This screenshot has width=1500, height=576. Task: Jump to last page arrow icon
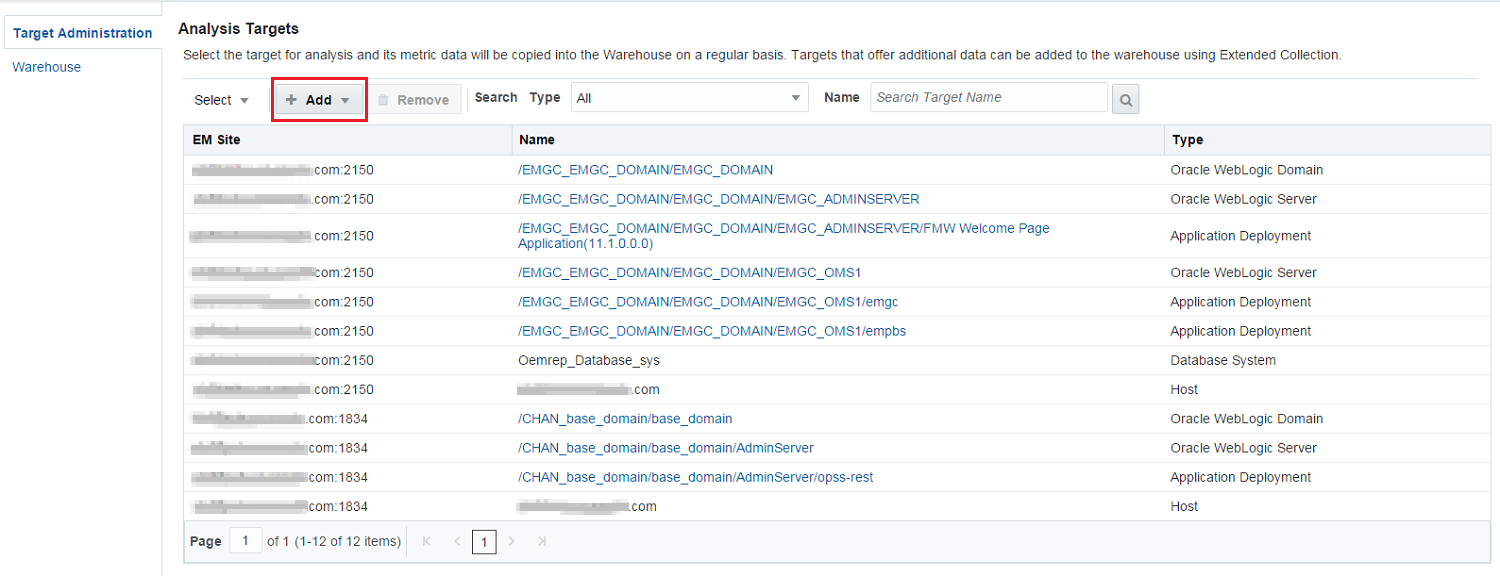[542, 541]
